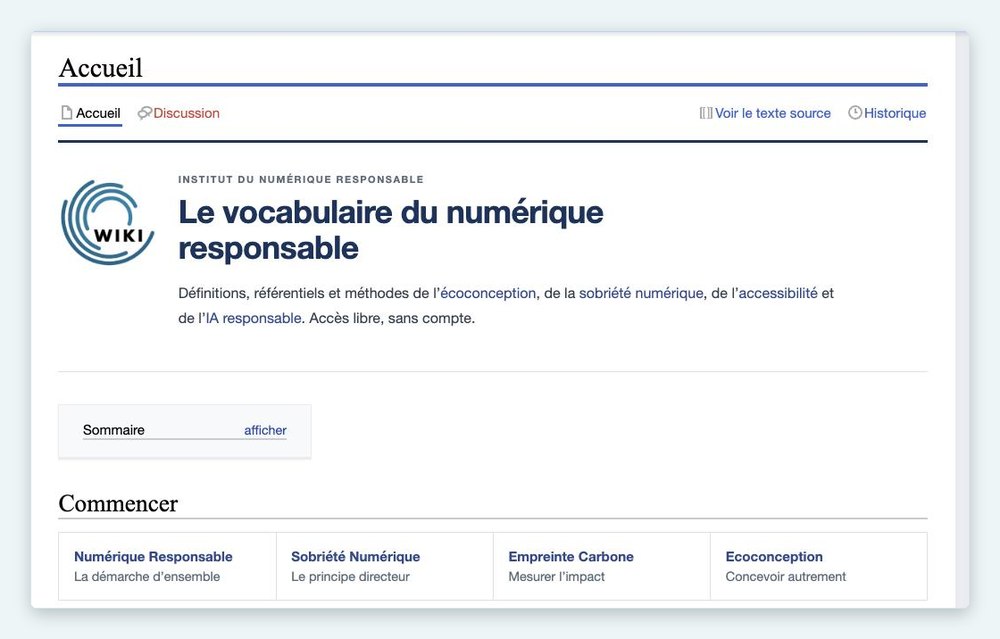1000x639 pixels.
Task: Click the Historique clock icon
Action: [855, 113]
